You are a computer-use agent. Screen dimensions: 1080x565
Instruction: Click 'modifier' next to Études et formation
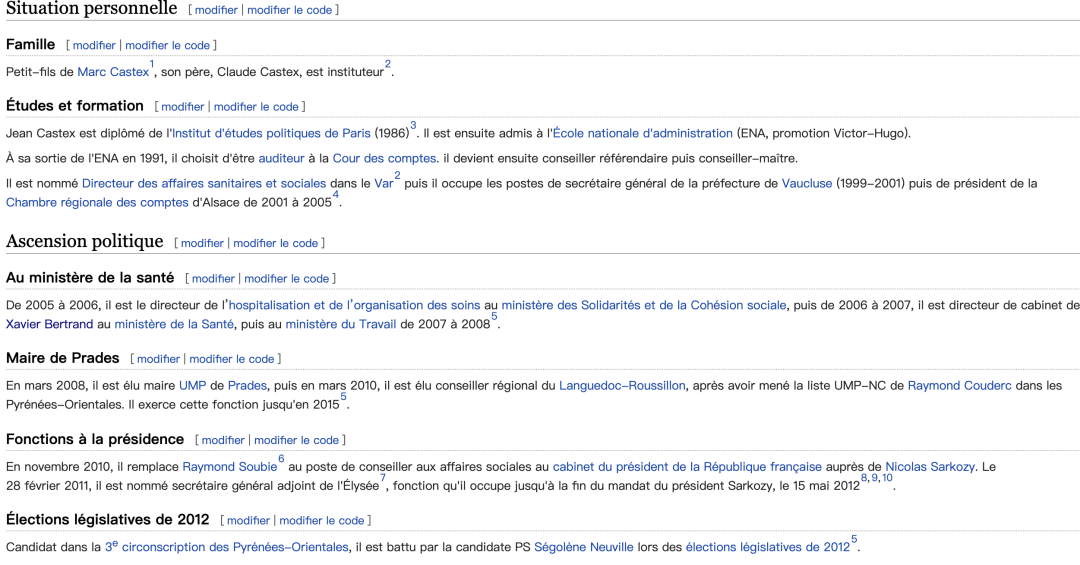point(183,107)
